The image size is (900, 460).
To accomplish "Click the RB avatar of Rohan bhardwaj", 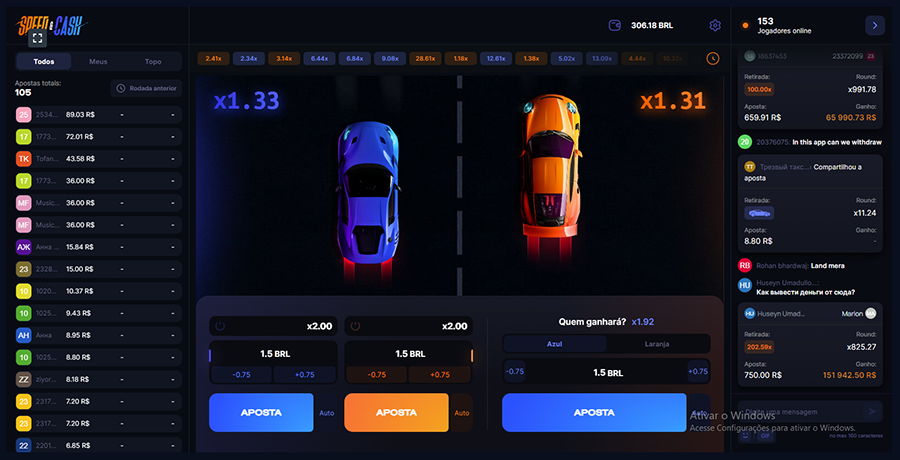I will (745, 266).
